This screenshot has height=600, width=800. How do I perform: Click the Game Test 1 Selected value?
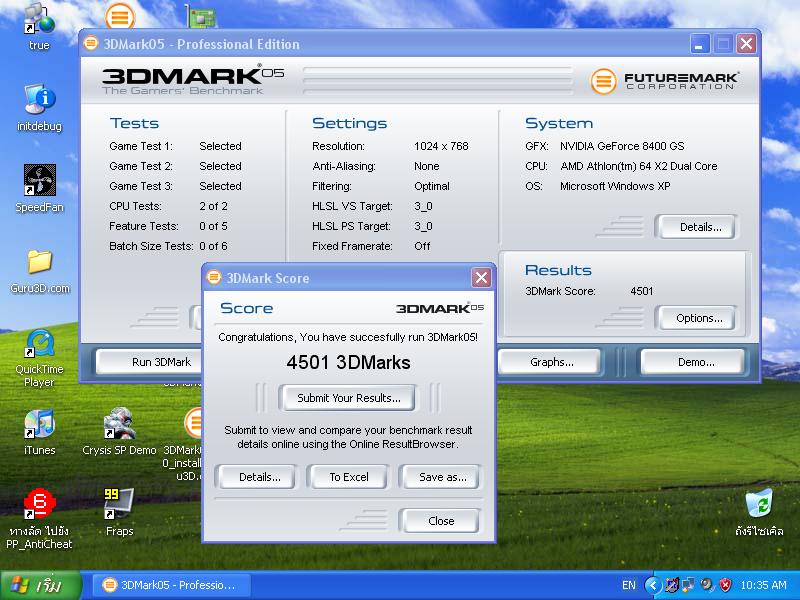point(220,146)
